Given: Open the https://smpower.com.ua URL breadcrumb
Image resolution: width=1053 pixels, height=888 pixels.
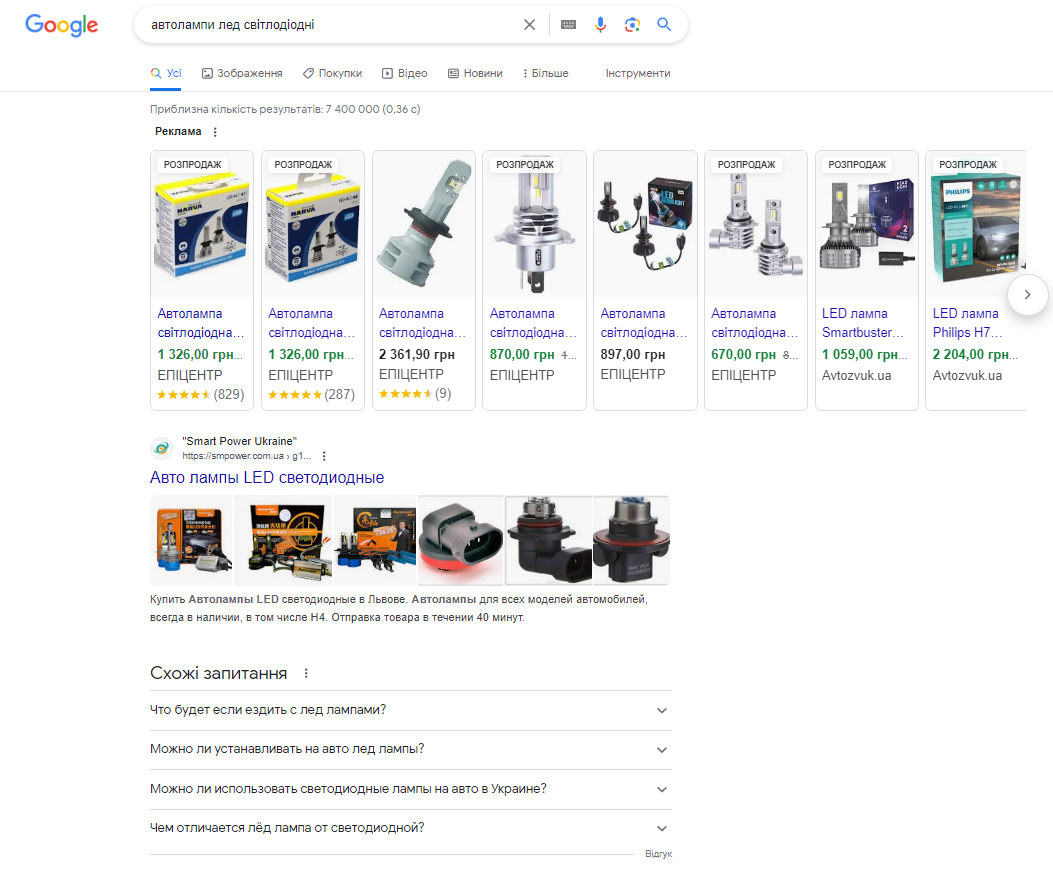Looking at the screenshot, I should 246,456.
